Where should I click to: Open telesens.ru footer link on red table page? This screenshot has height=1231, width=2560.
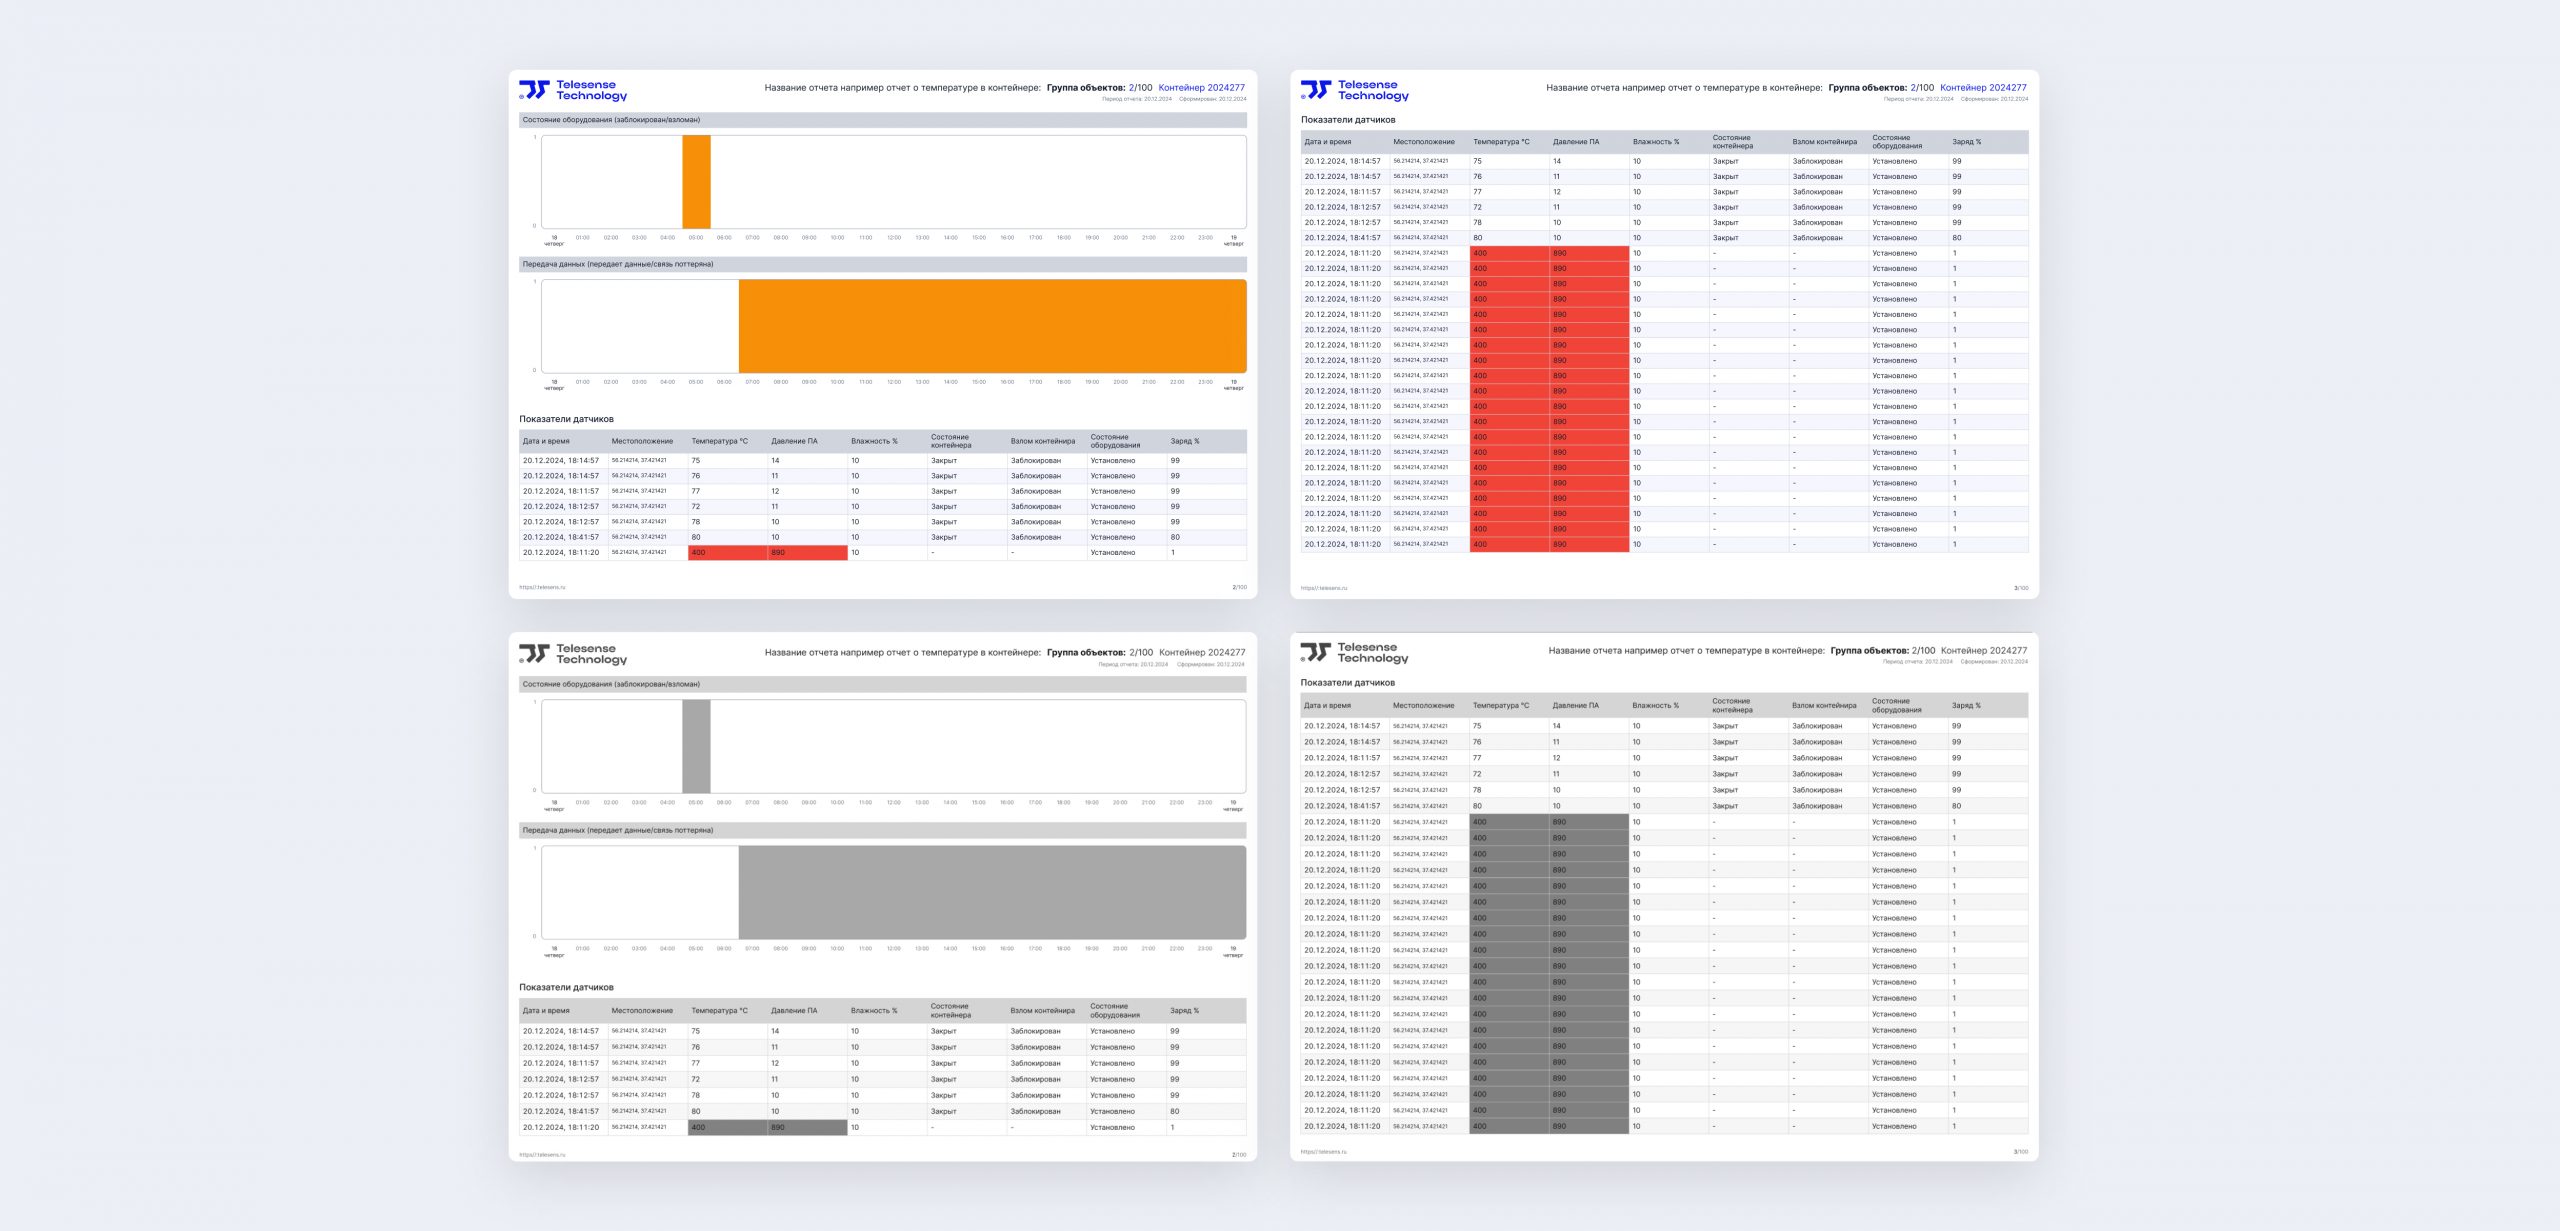pos(1324,588)
